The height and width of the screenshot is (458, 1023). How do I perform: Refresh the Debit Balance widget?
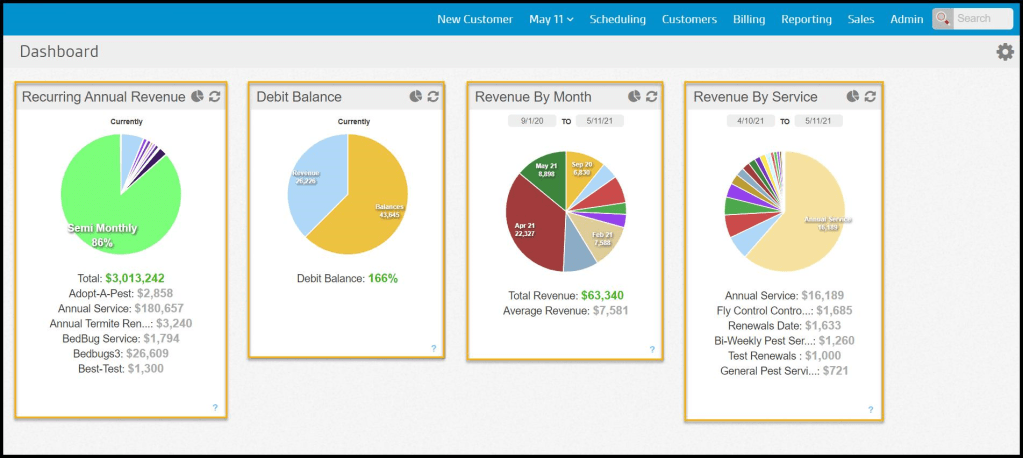pos(433,97)
